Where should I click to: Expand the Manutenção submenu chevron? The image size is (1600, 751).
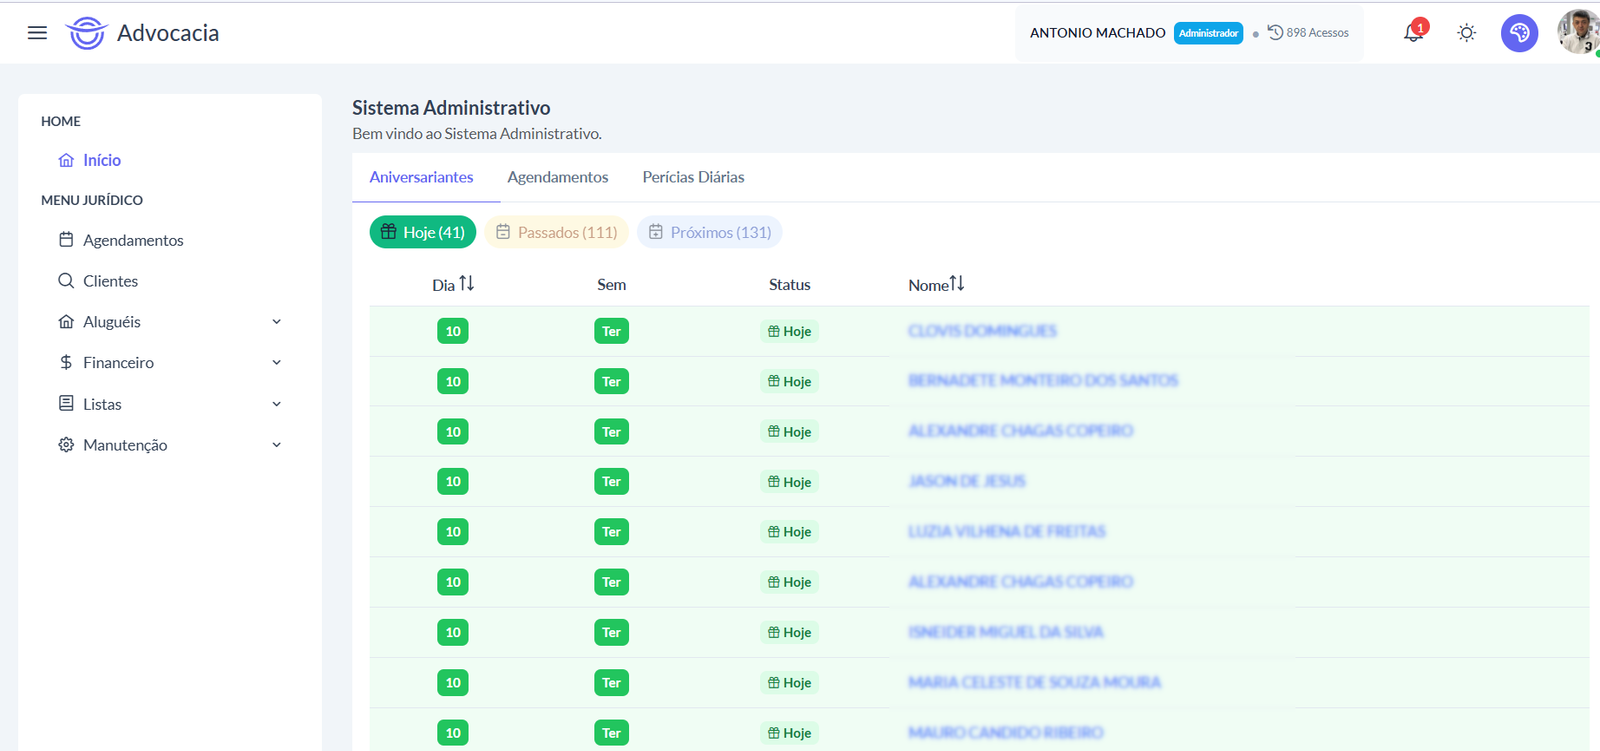(x=277, y=445)
